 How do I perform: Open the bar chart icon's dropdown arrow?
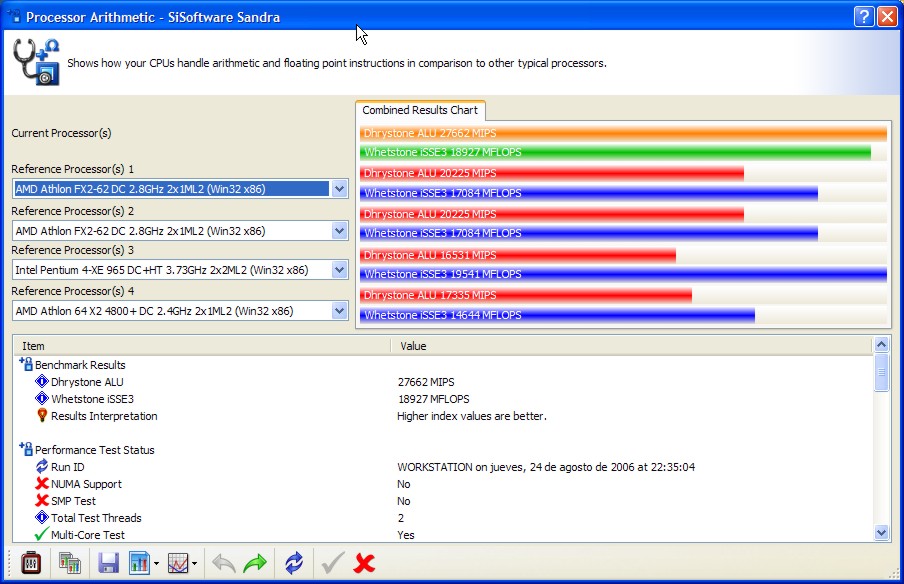coord(156,563)
